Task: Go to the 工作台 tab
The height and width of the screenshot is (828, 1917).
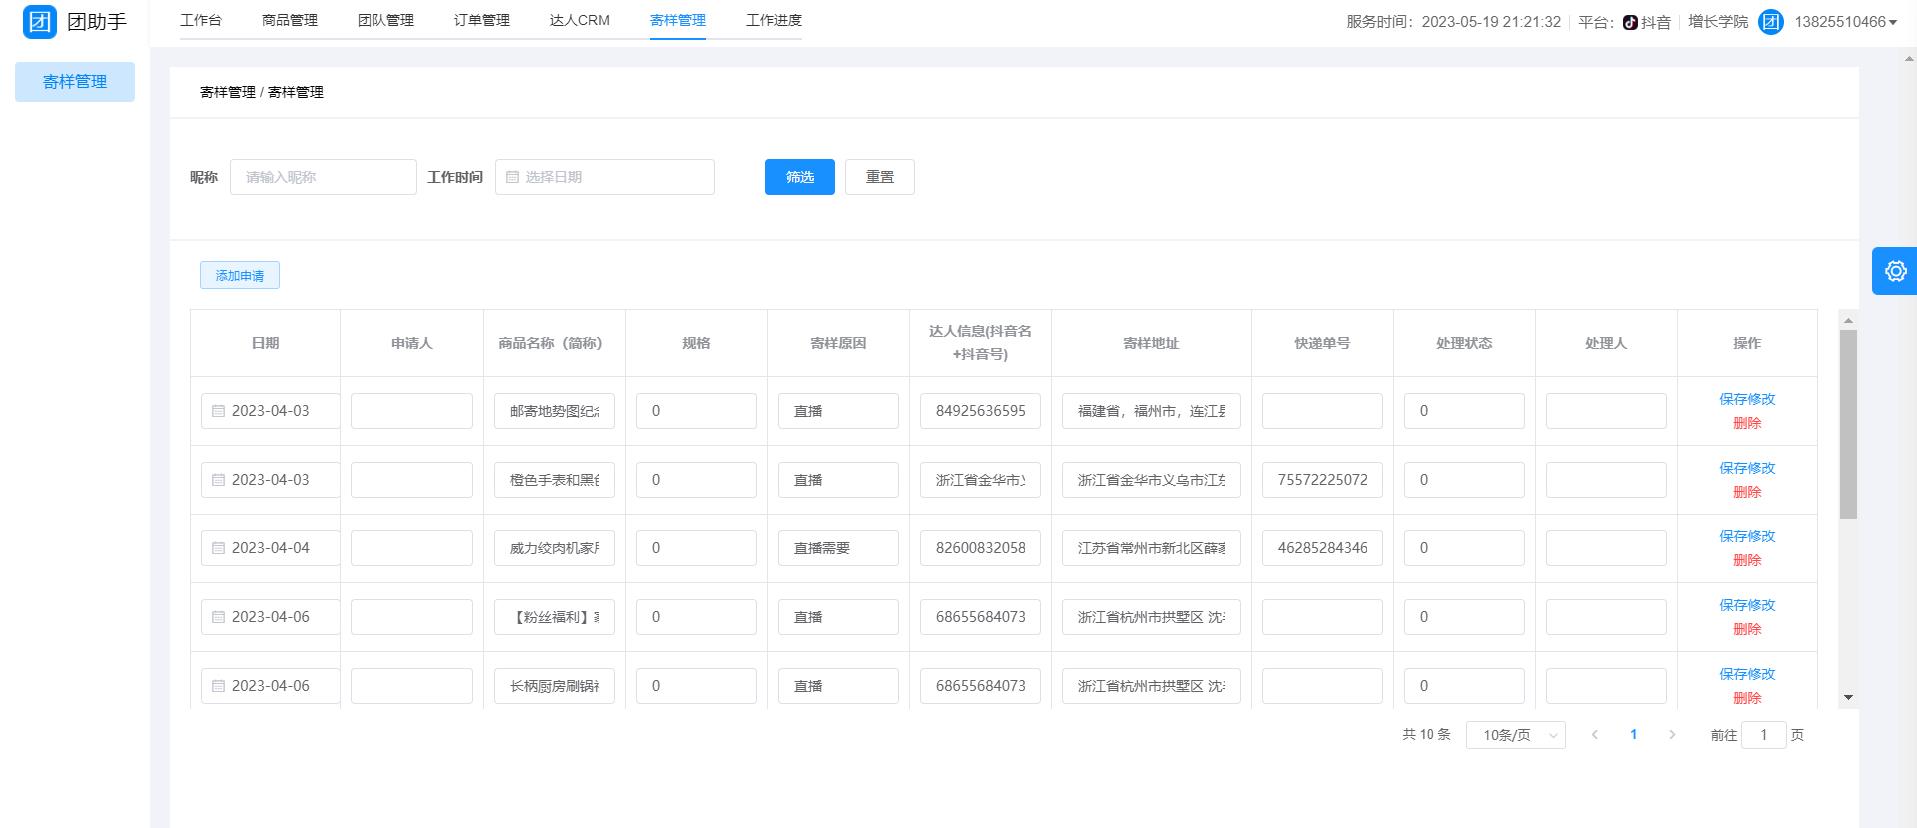Action: (x=201, y=20)
